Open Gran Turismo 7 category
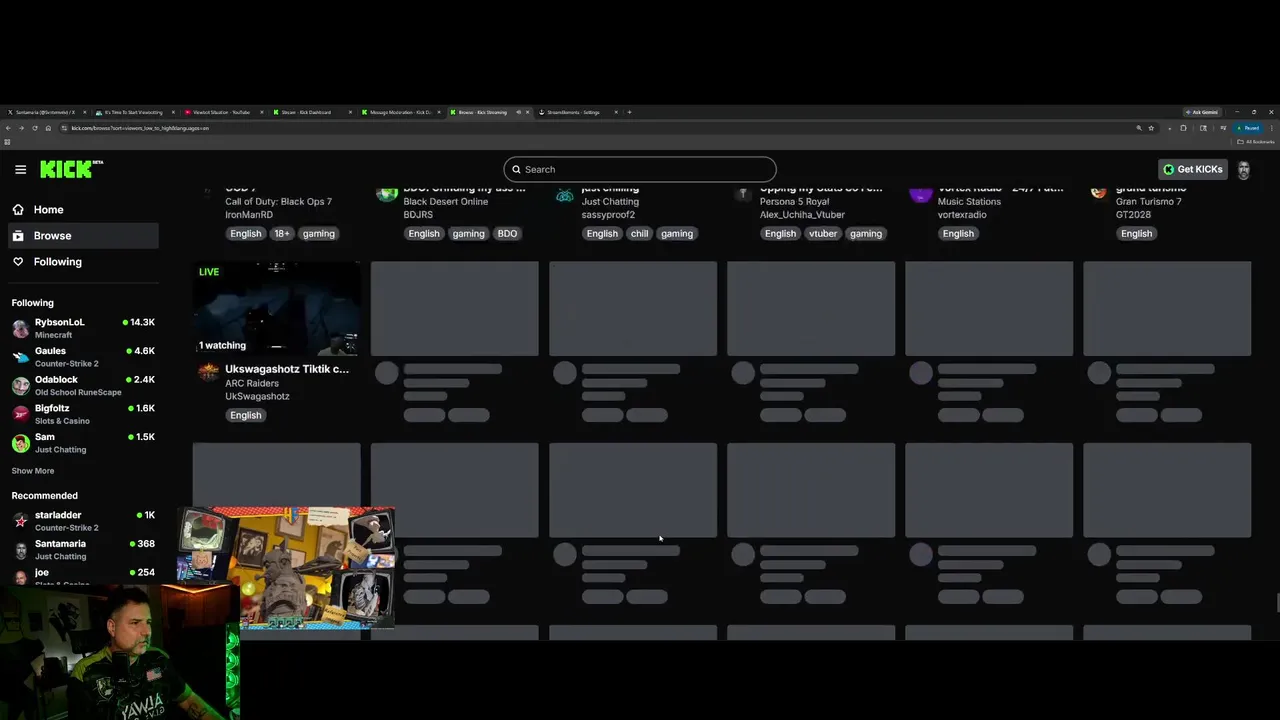The image size is (1280, 720). click(x=1149, y=202)
